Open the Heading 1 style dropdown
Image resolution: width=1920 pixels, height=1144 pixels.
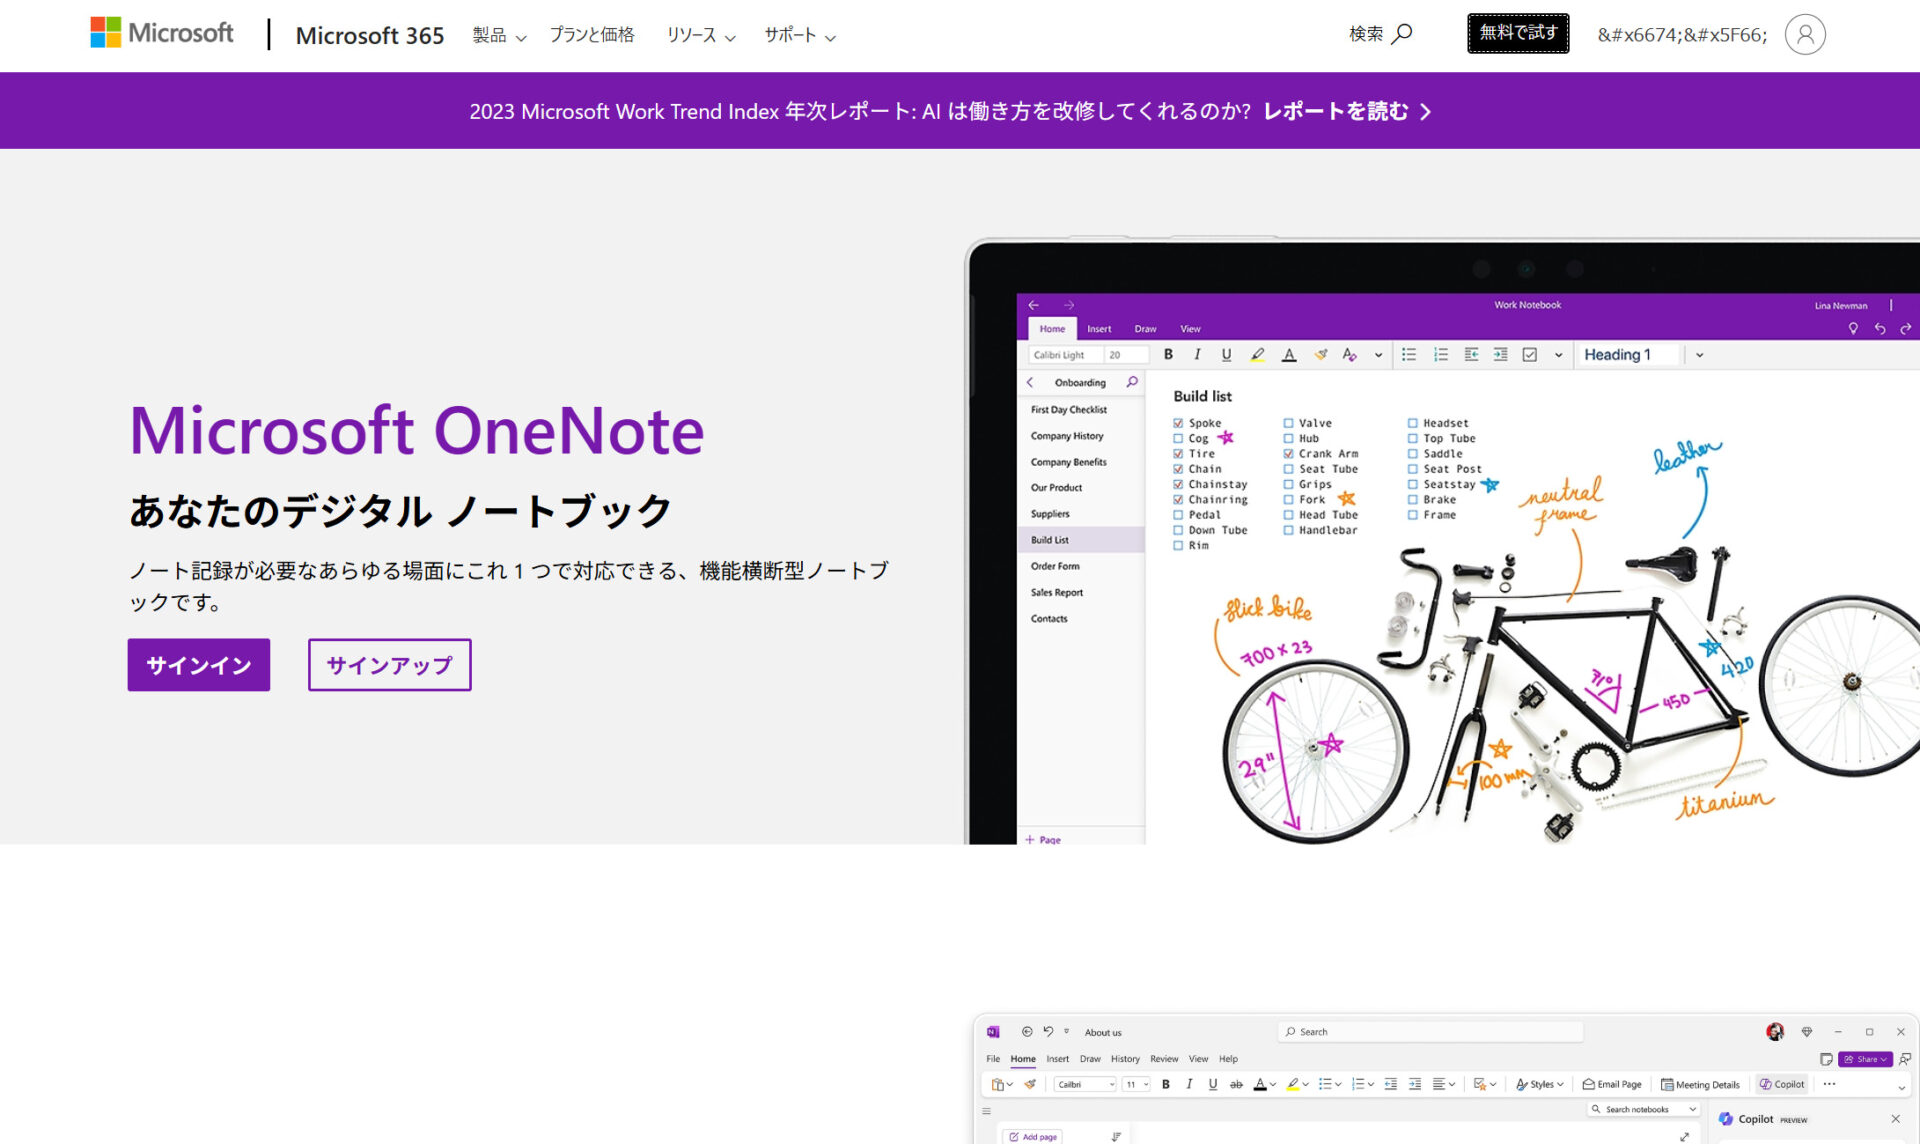pos(1701,354)
